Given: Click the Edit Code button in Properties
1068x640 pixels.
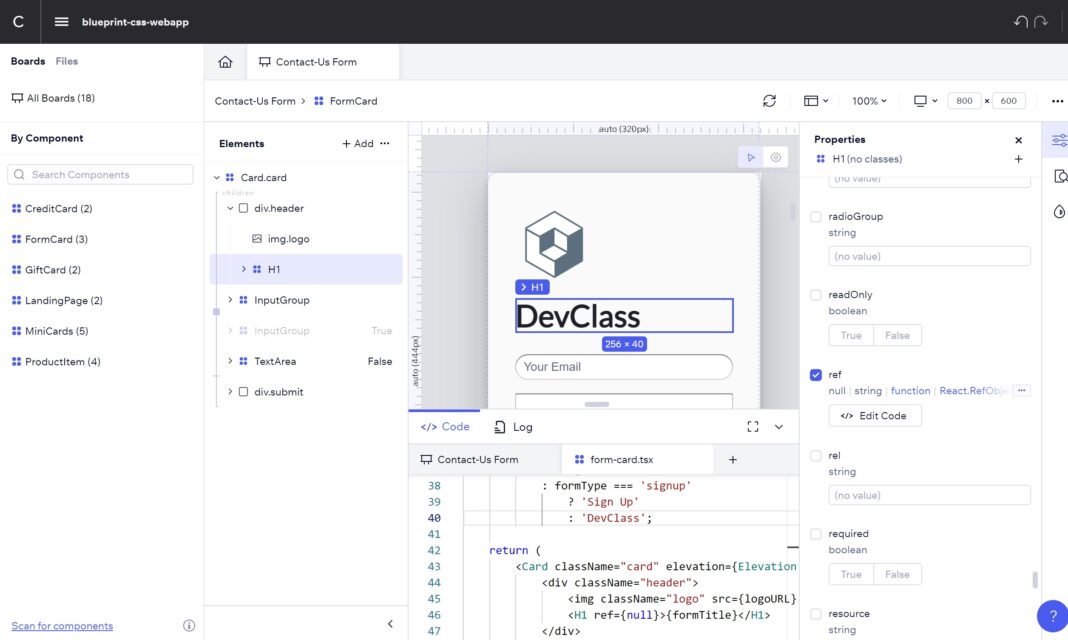Looking at the screenshot, I should [x=875, y=415].
